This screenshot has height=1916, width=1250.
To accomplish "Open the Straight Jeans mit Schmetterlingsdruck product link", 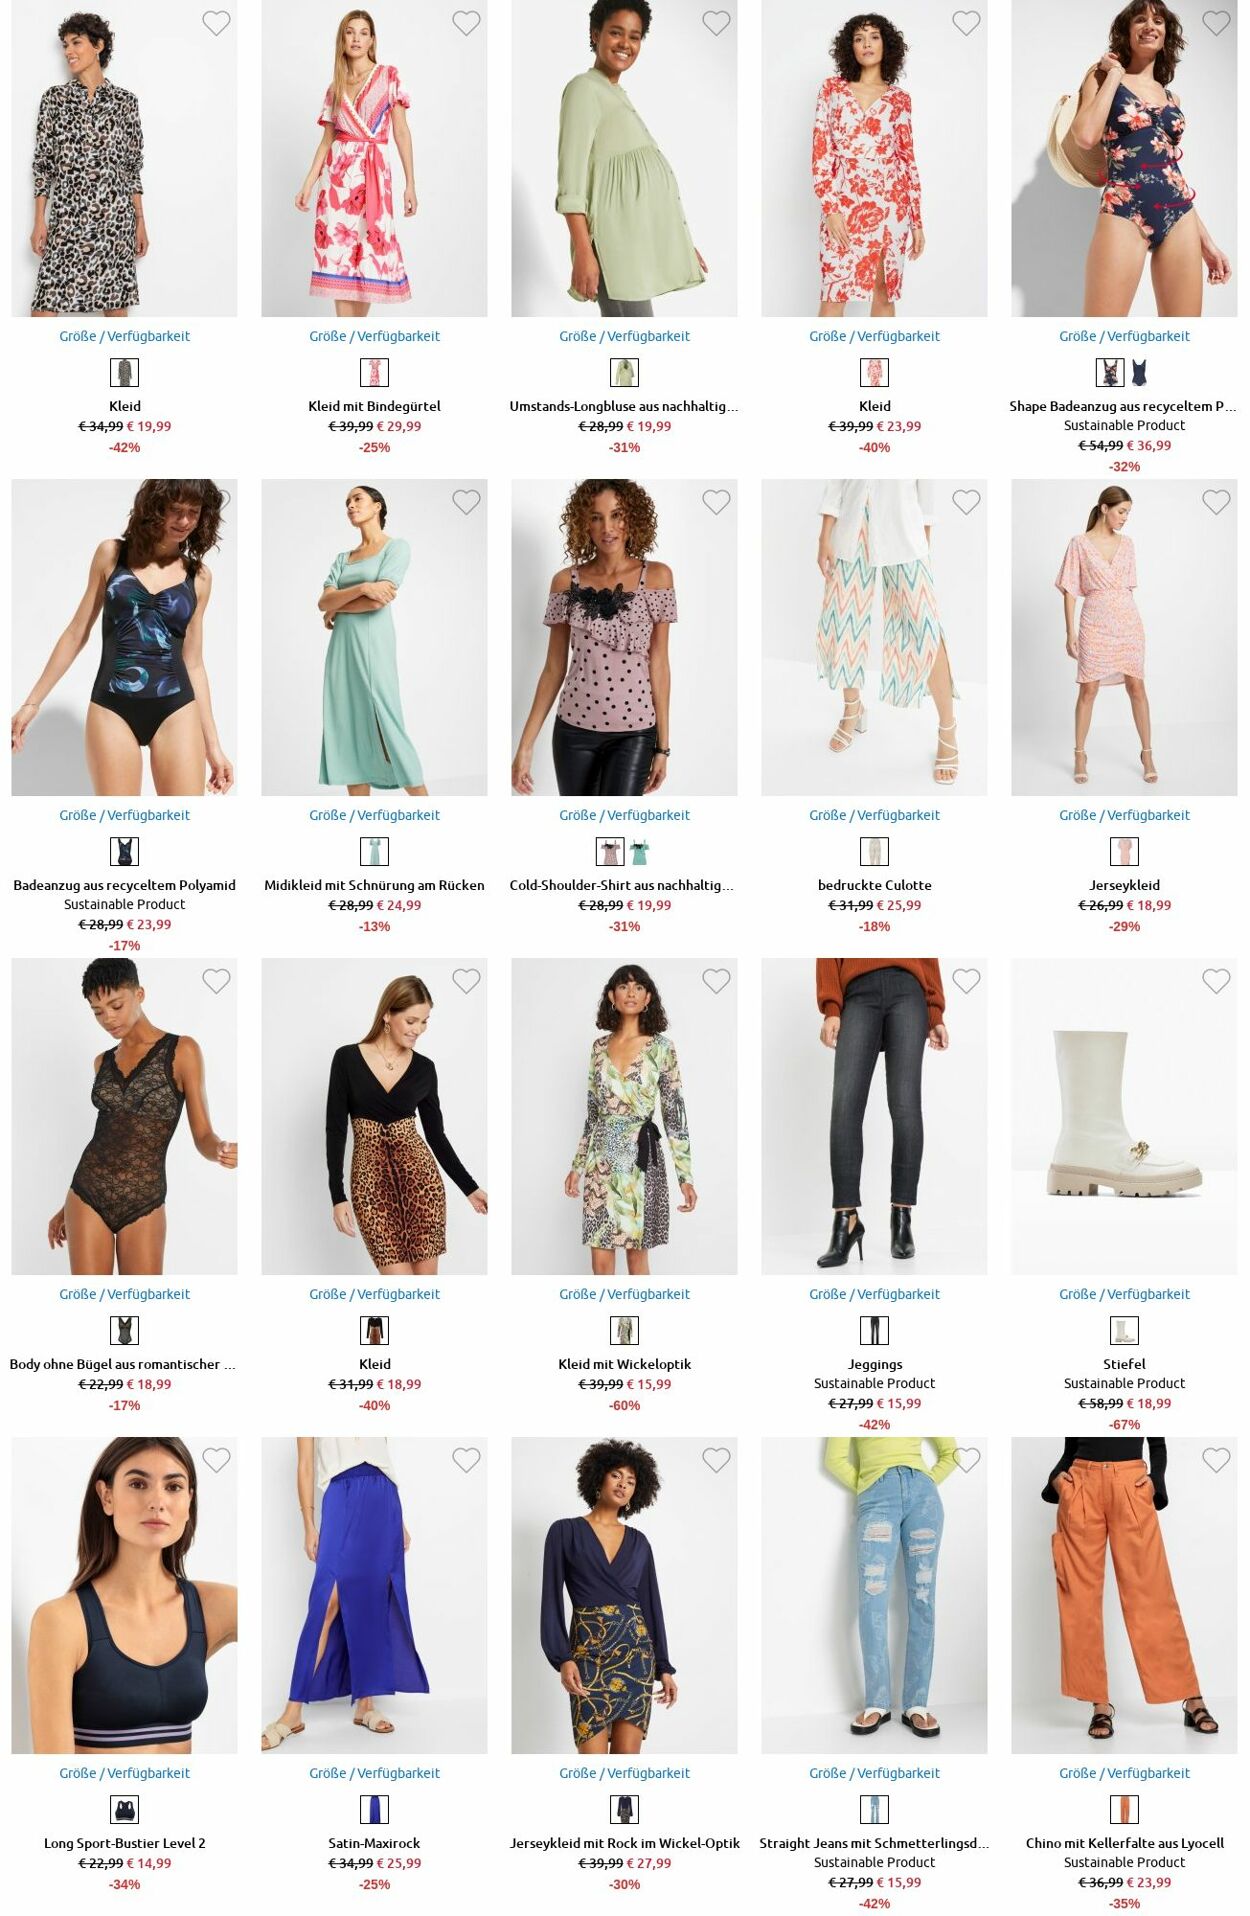I will click(x=874, y=1843).
